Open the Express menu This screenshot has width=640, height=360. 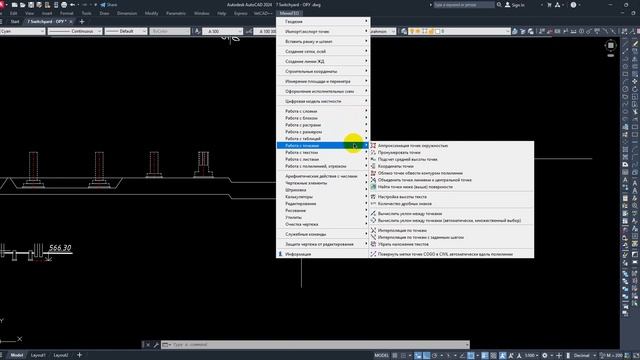240,13
